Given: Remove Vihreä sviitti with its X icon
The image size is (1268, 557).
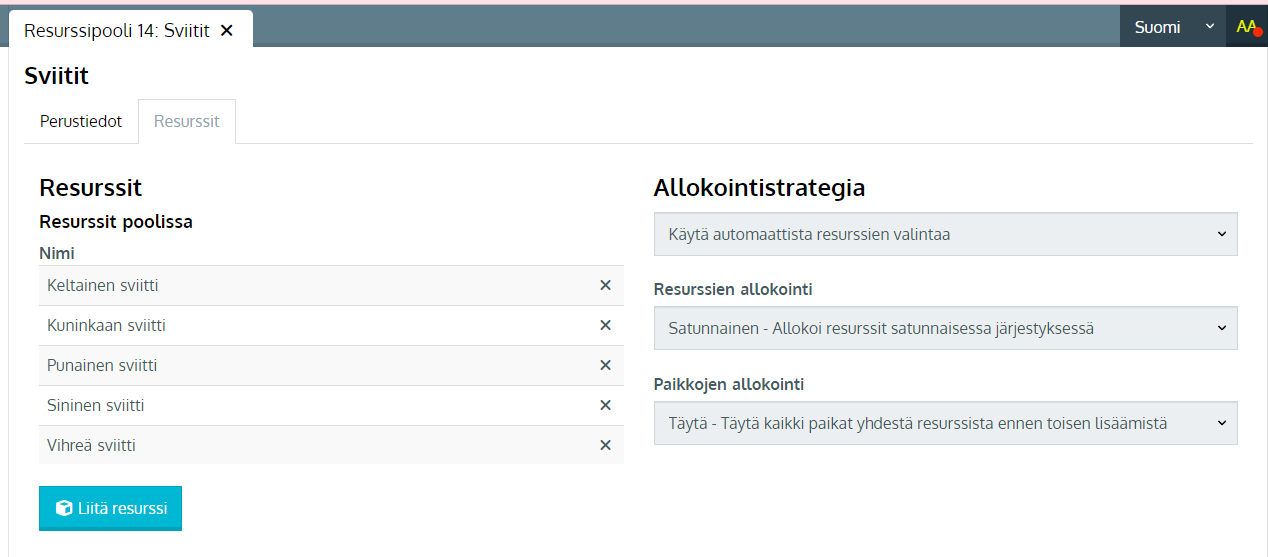Looking at the screenshot, I should tap(605, 445).
